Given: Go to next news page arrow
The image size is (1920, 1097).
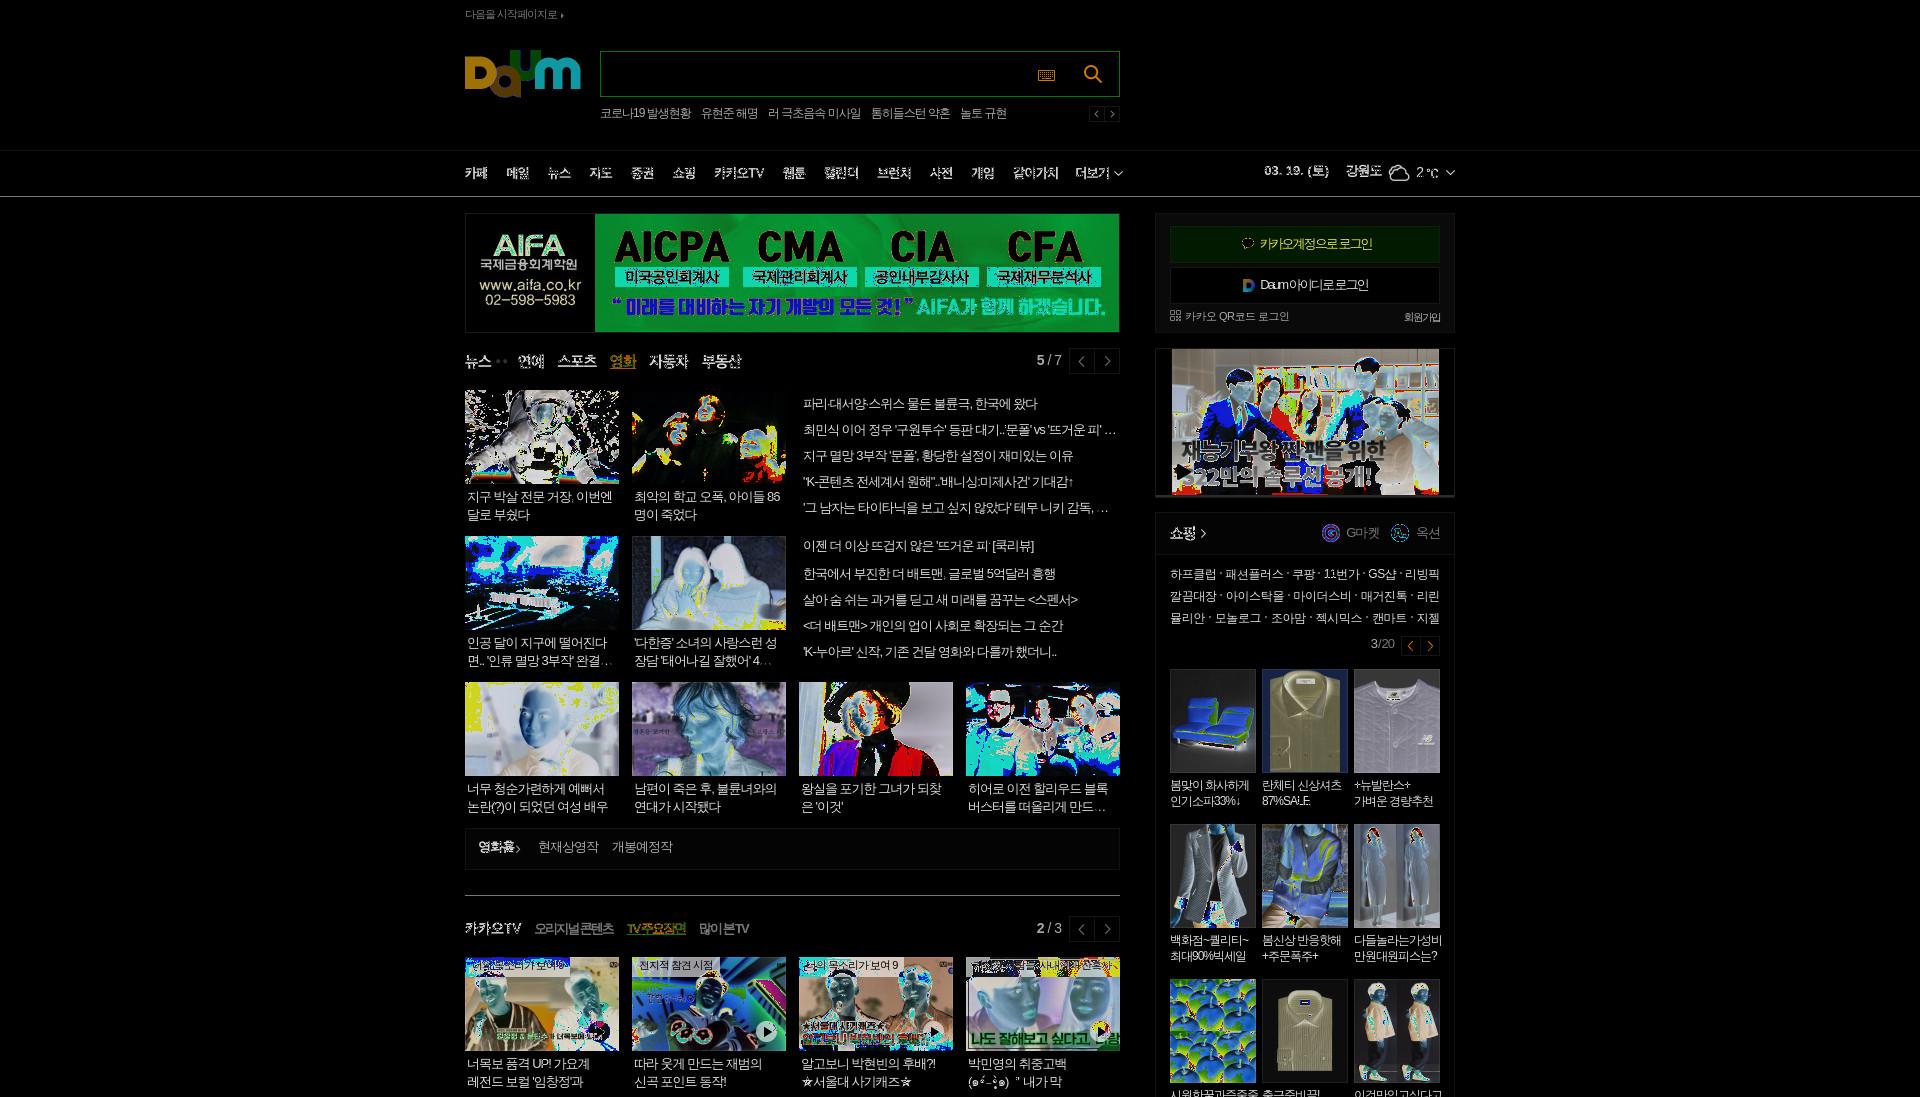Looking at the screenshot, I should (x=1107, y=361).
